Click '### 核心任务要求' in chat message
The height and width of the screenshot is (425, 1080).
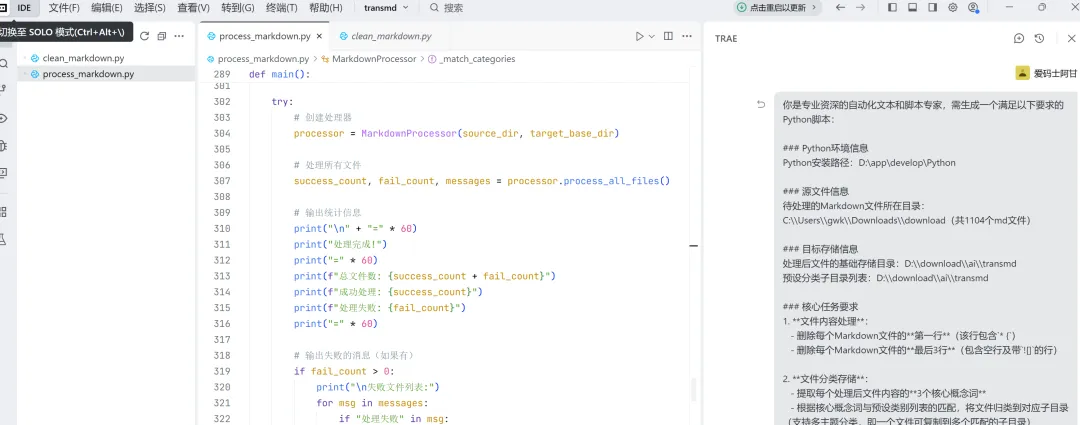(820, 307)
